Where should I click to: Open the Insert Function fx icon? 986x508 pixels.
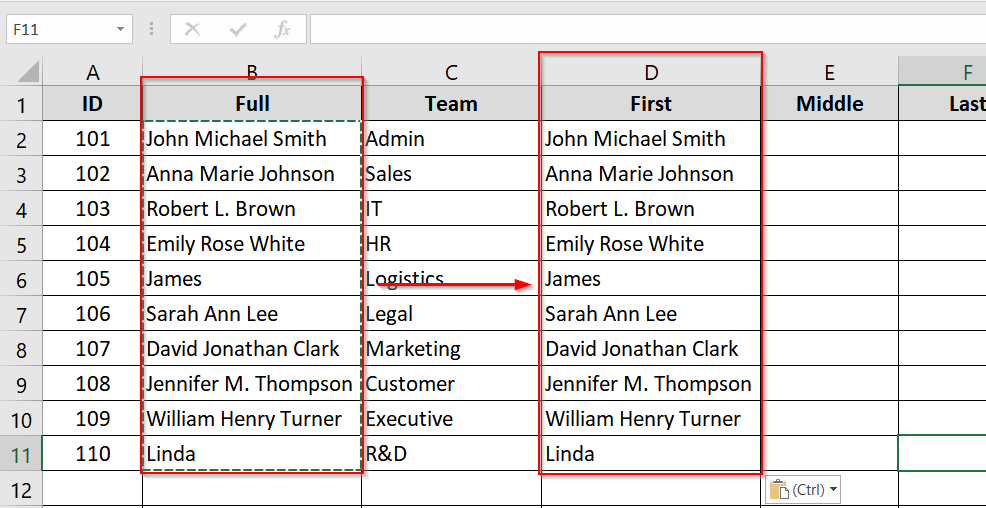(283, 30)
